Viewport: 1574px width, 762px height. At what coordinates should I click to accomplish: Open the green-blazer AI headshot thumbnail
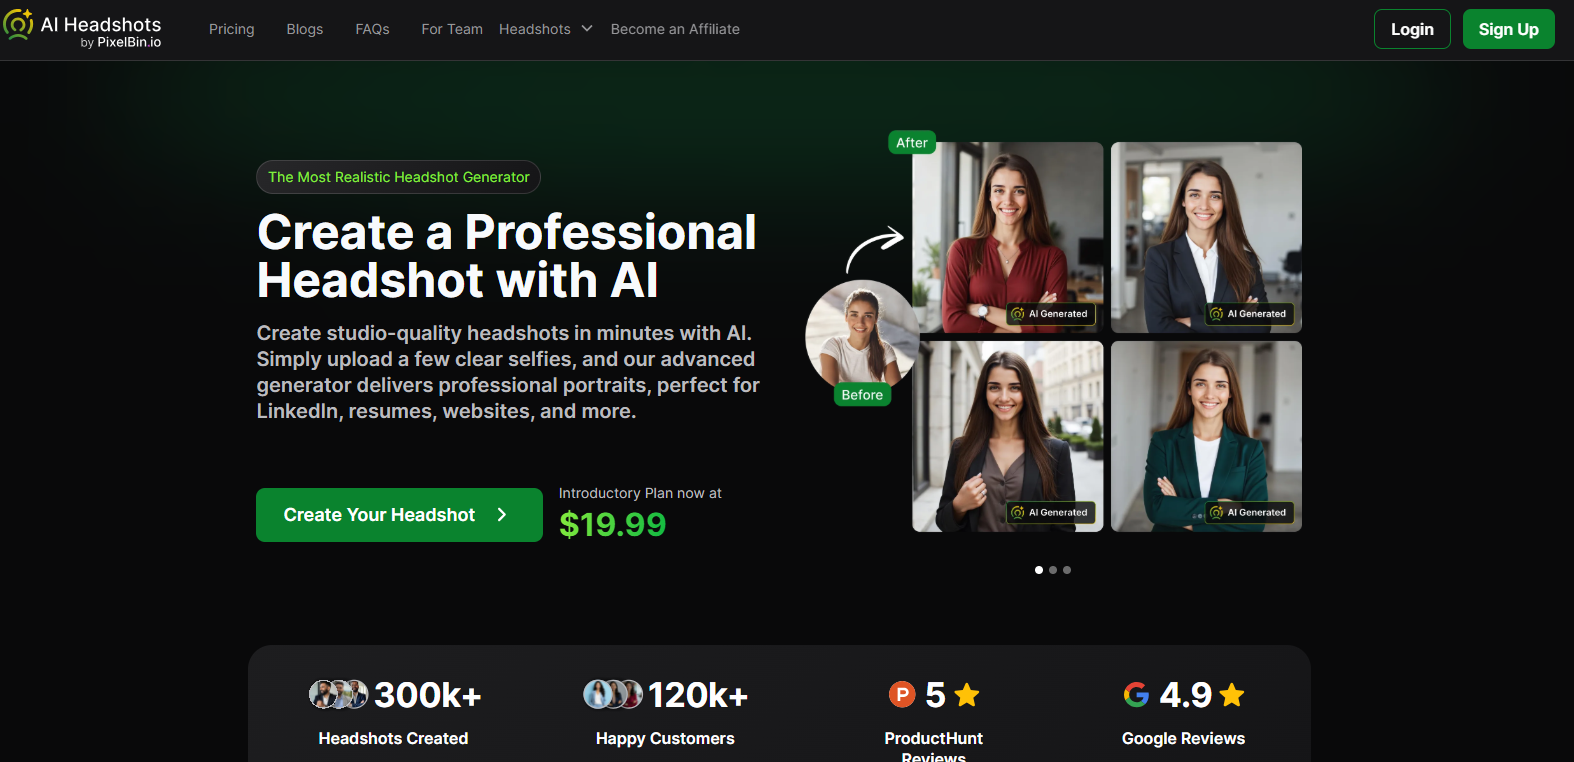[1206, 436]
